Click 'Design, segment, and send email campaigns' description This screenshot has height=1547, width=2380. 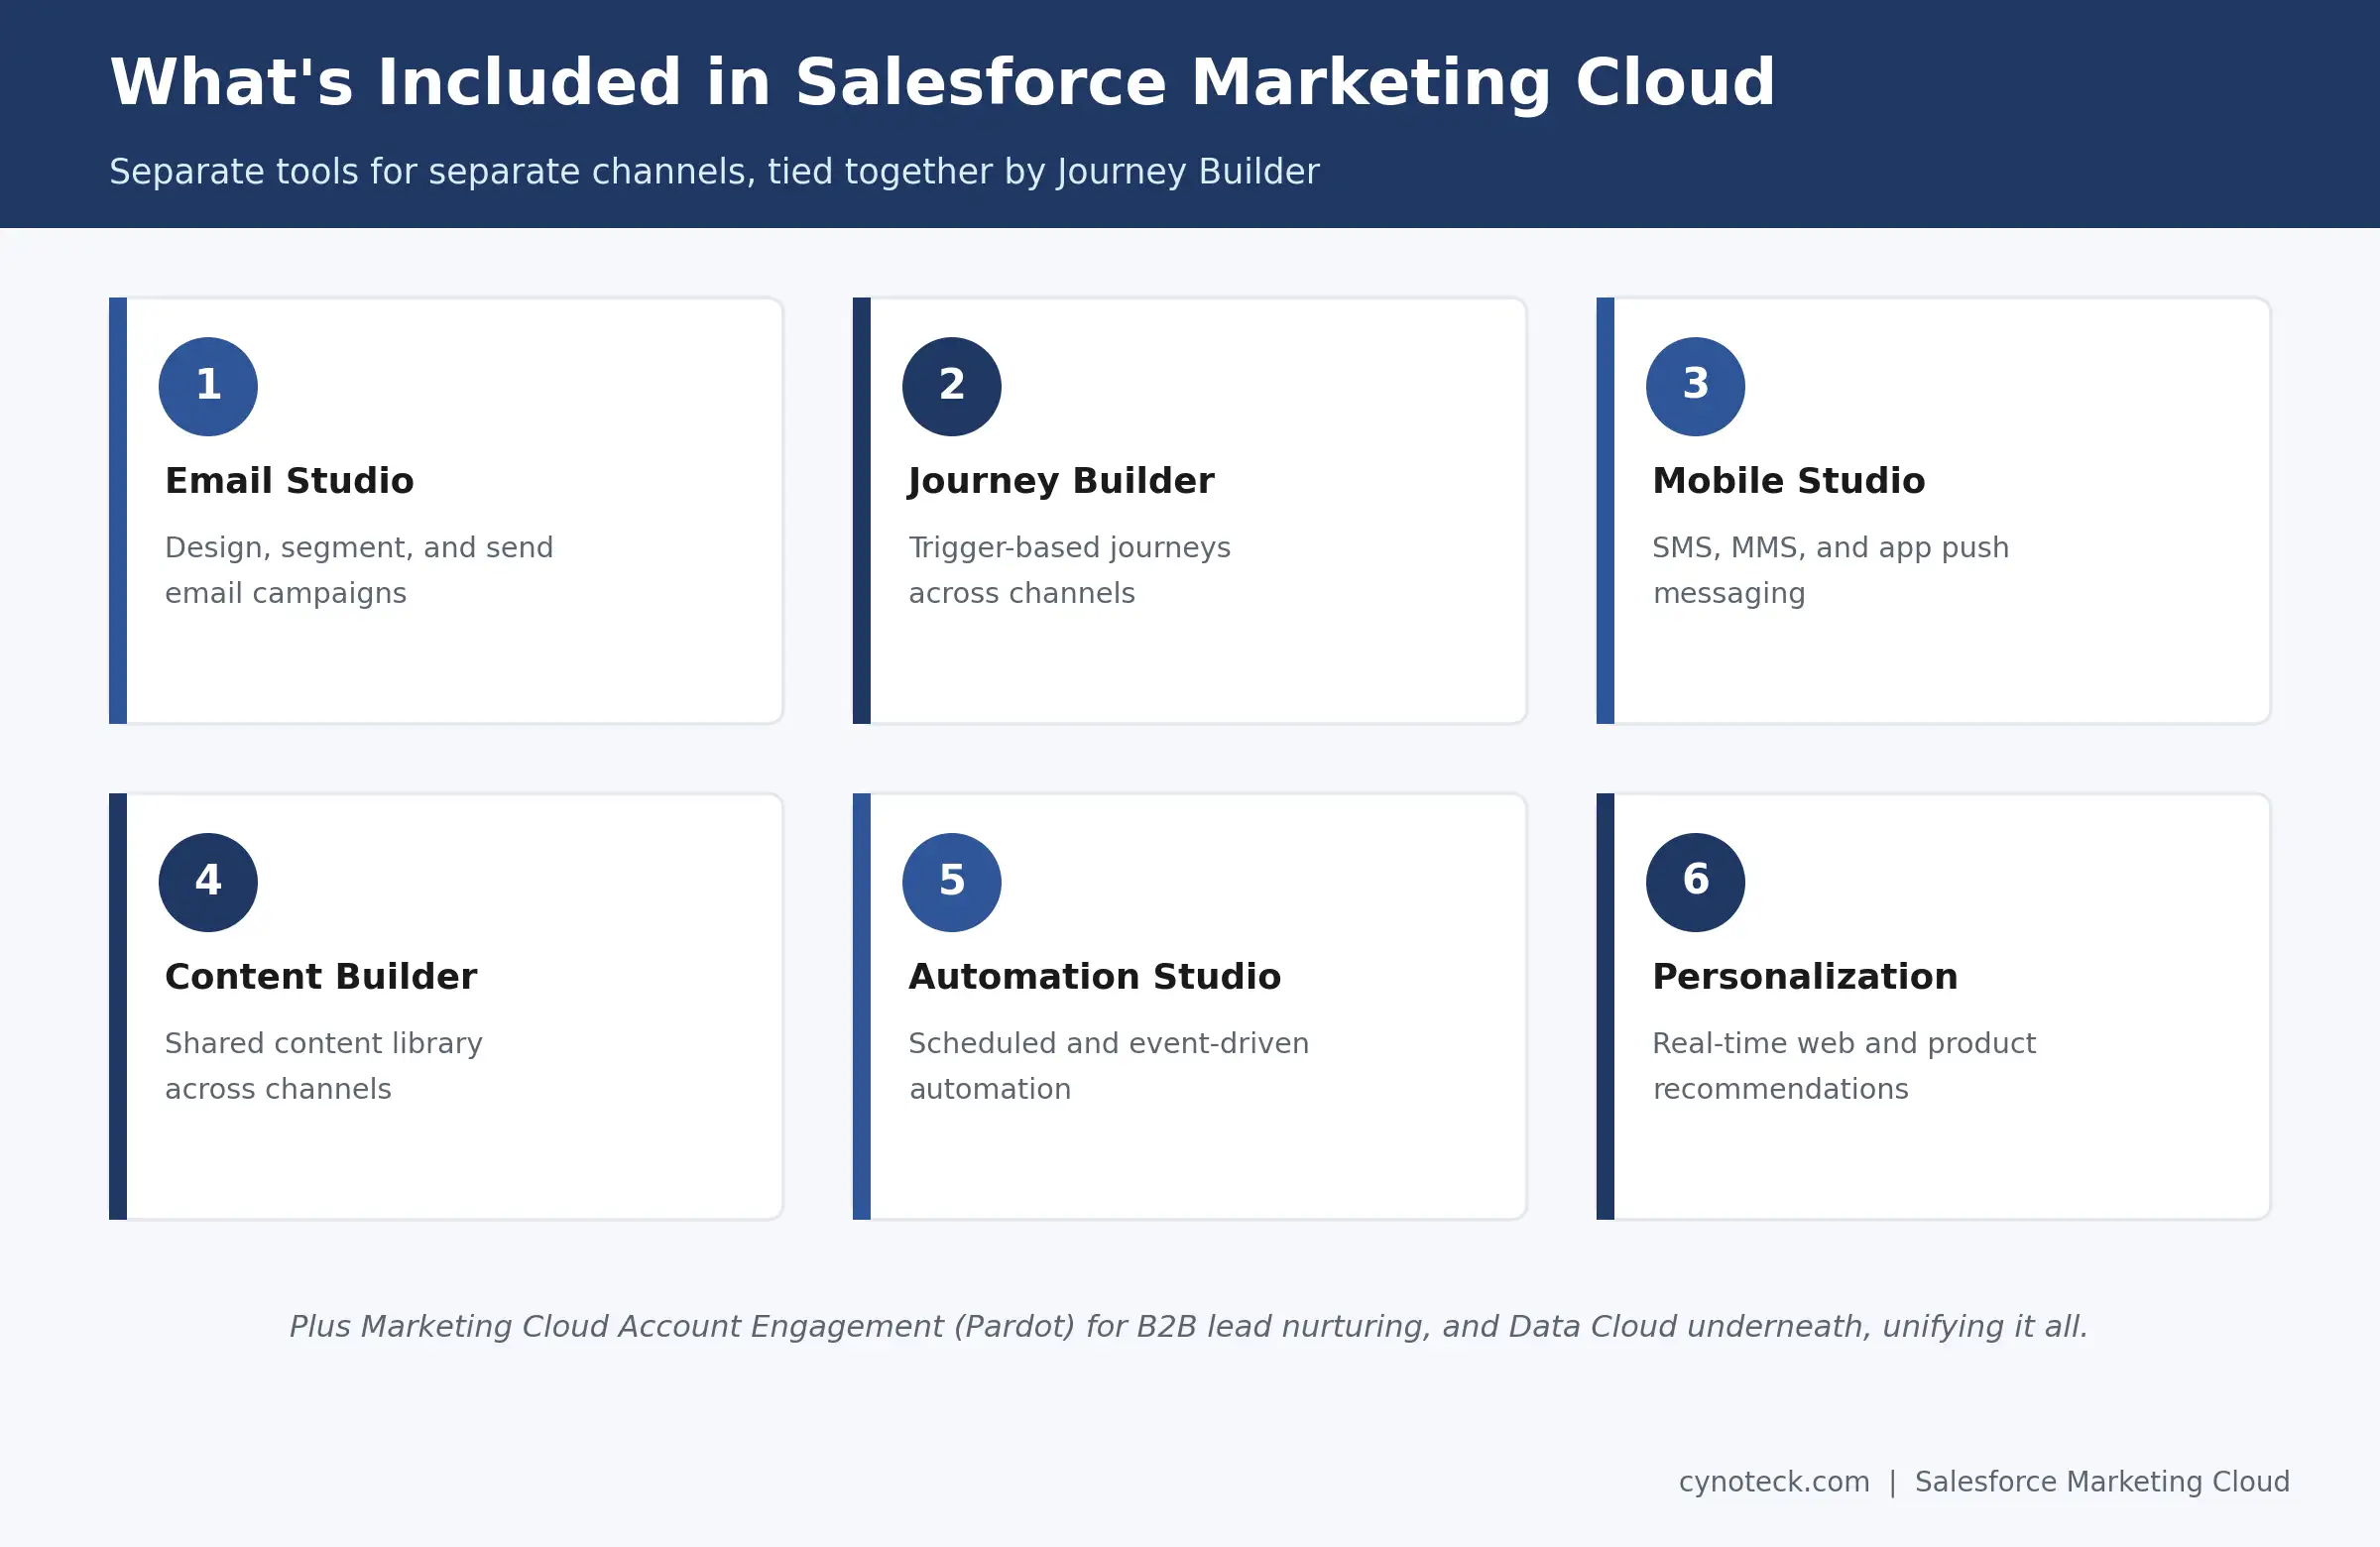point(359,570)
